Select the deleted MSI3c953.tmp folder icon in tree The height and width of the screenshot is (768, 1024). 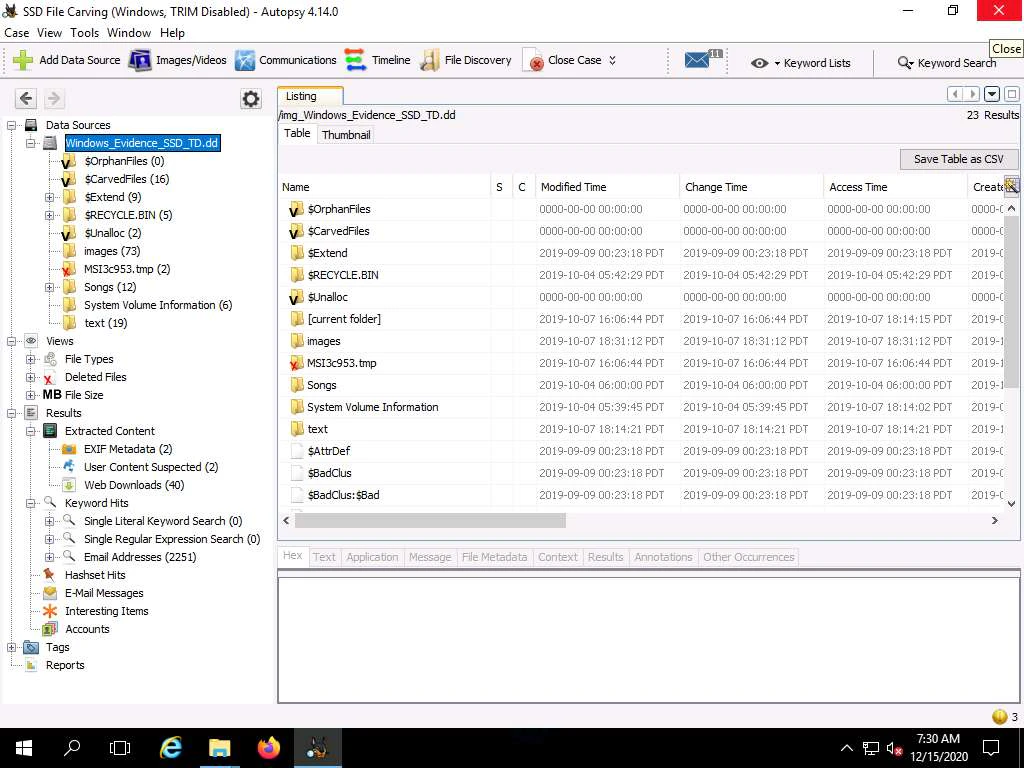pyautogui.click(x=69, y=269)
